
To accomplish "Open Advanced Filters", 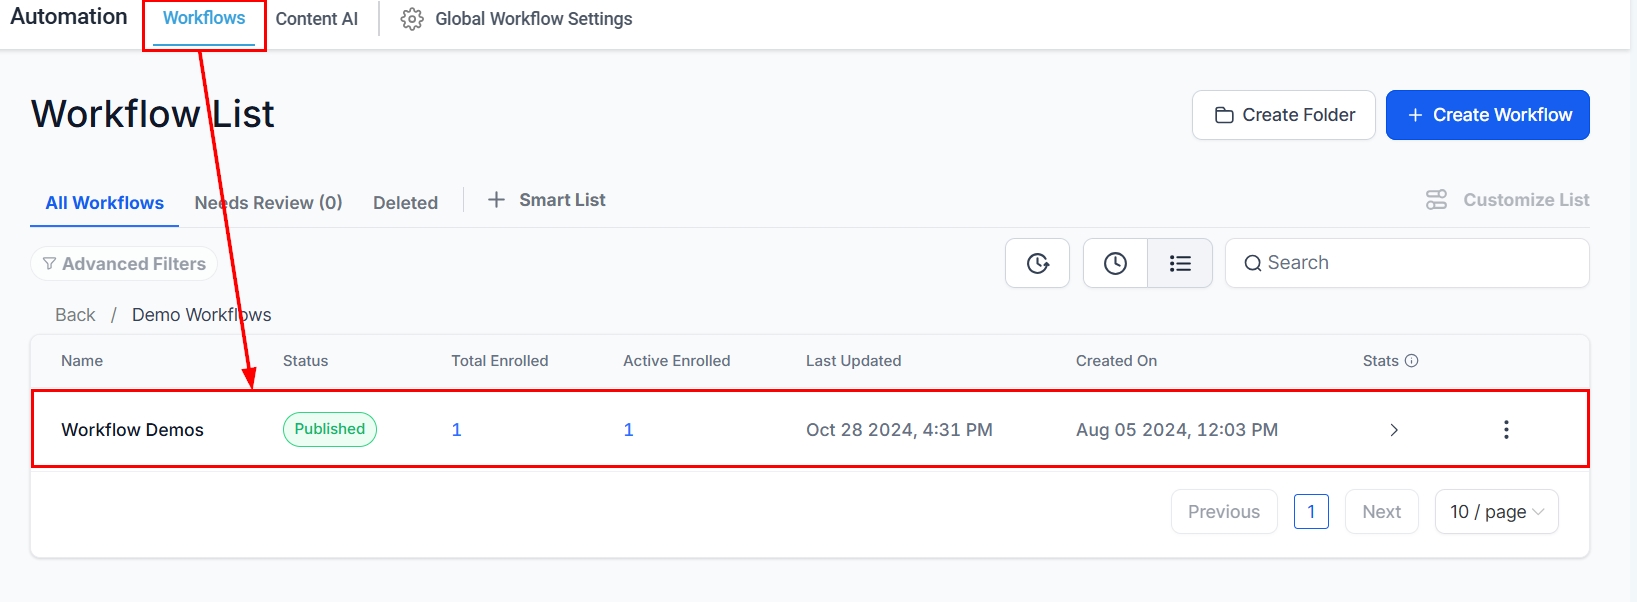I will (124, 264).
